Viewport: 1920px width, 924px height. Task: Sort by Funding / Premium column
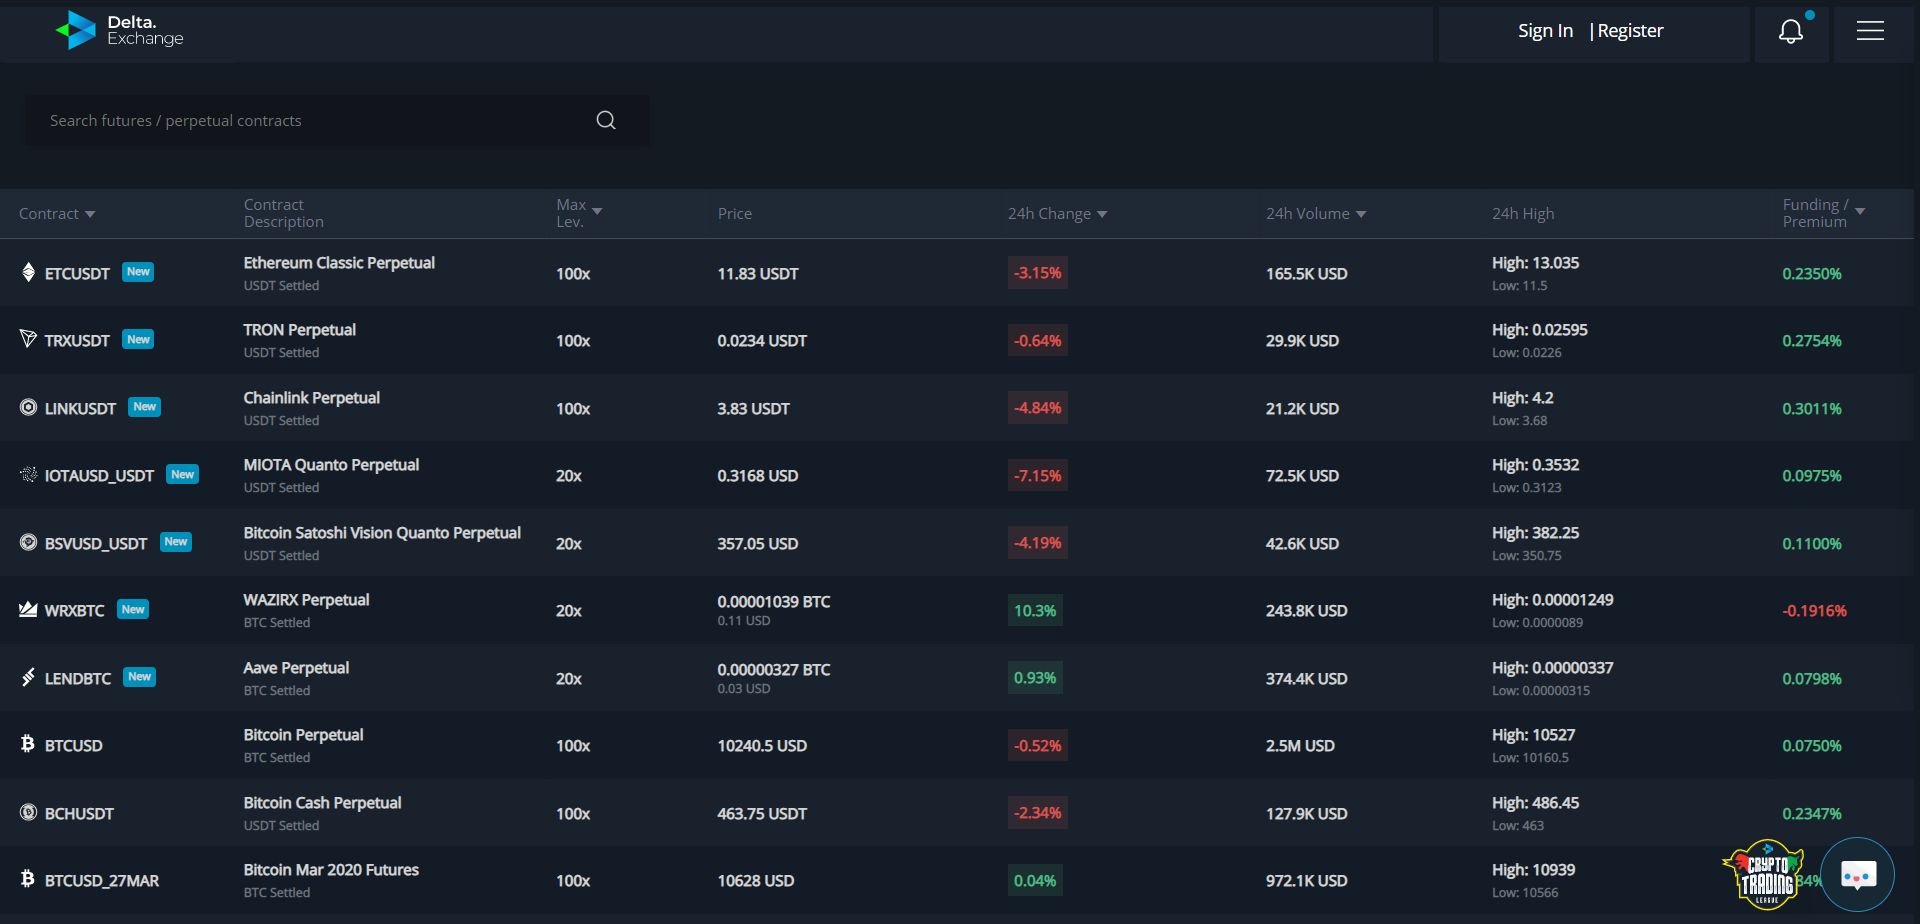(x=1824, y=213)
